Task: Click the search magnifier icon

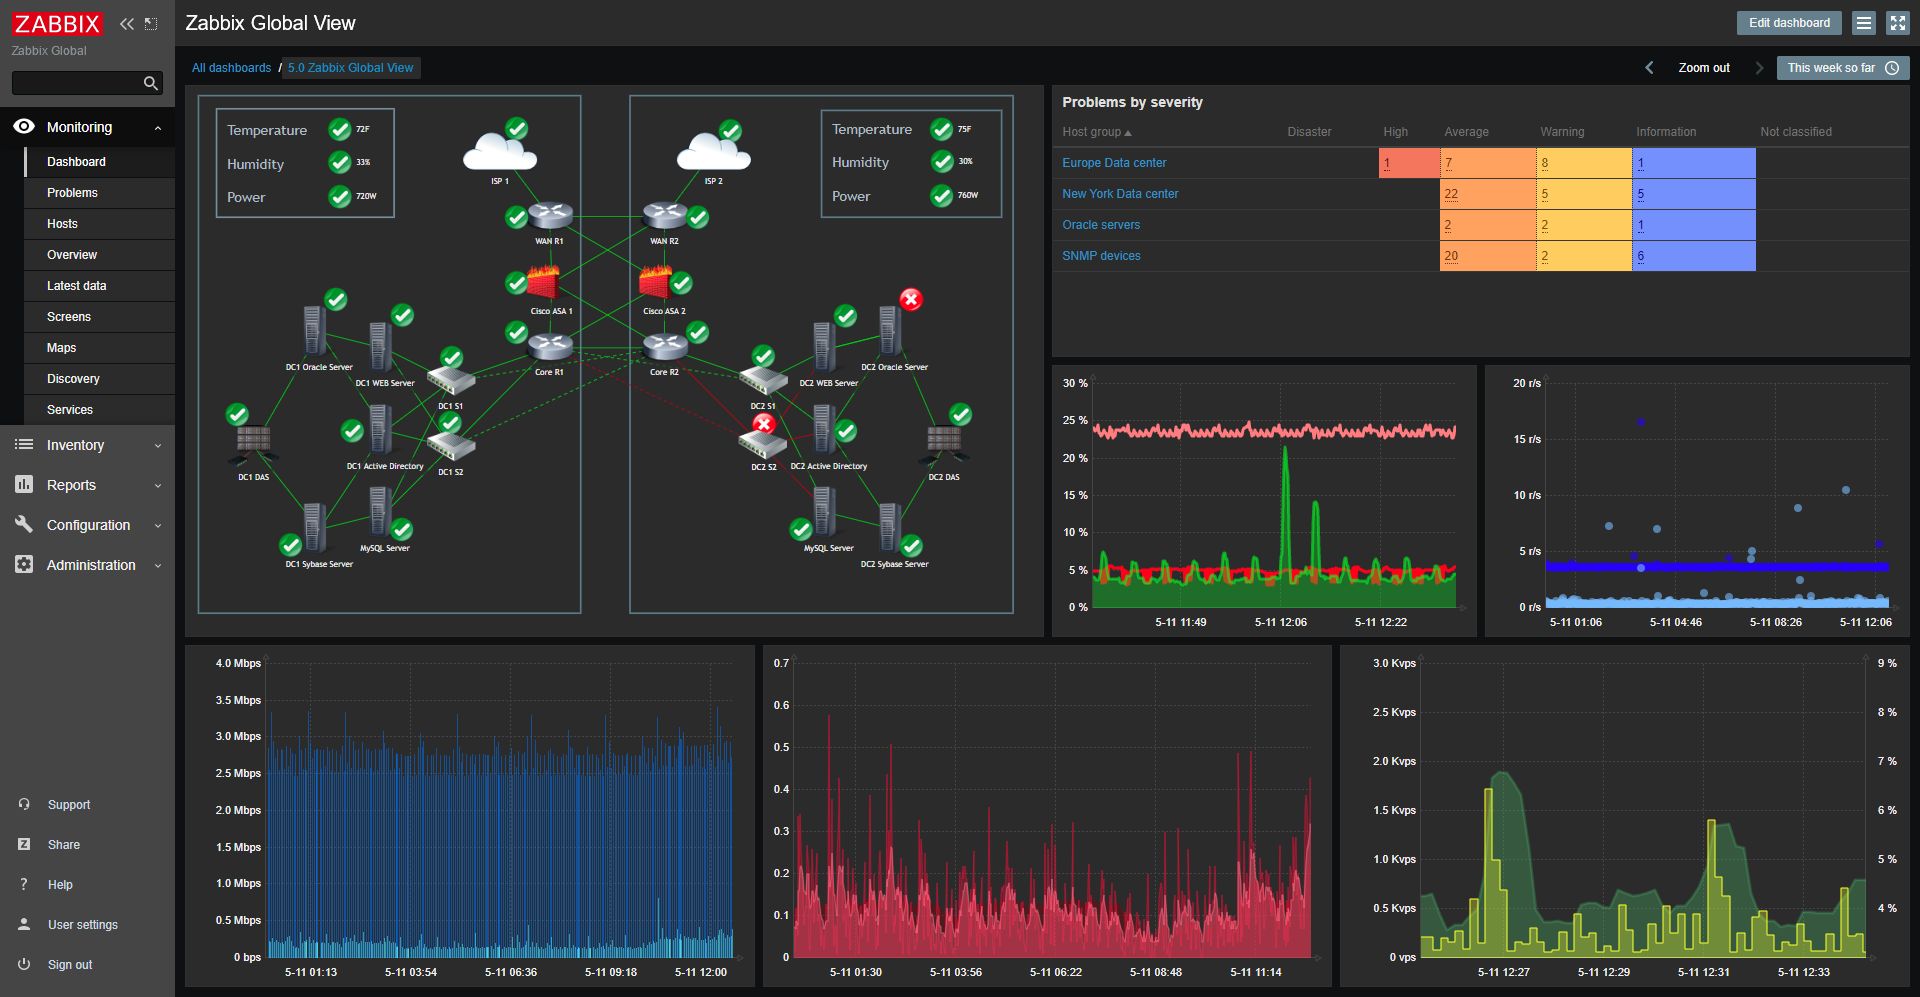Action: (x=150, y=83)
